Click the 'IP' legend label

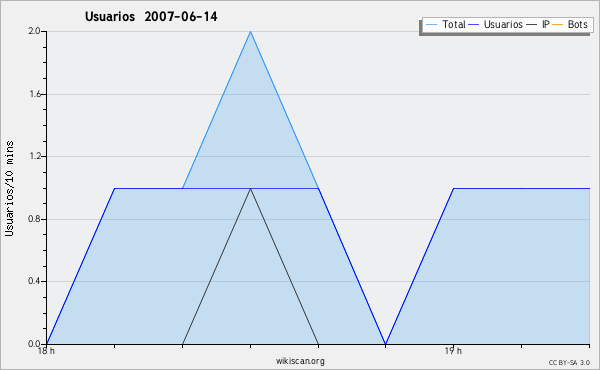click(546, 24)
